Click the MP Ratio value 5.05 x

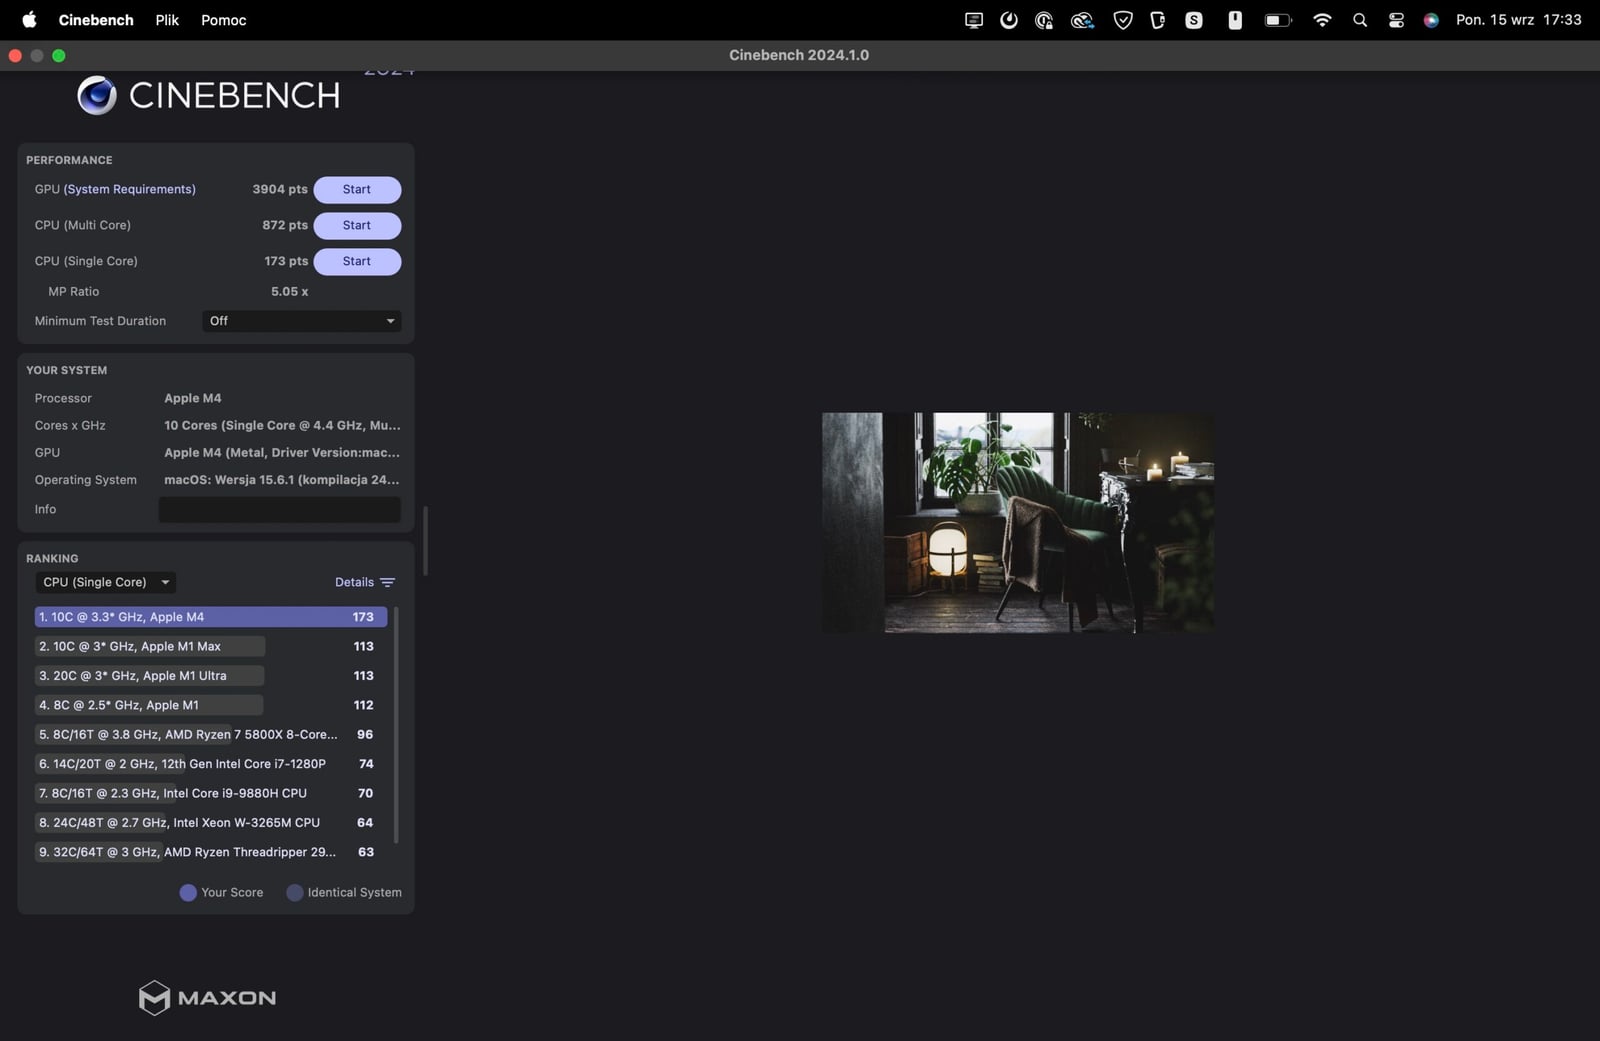coord(289,292)
